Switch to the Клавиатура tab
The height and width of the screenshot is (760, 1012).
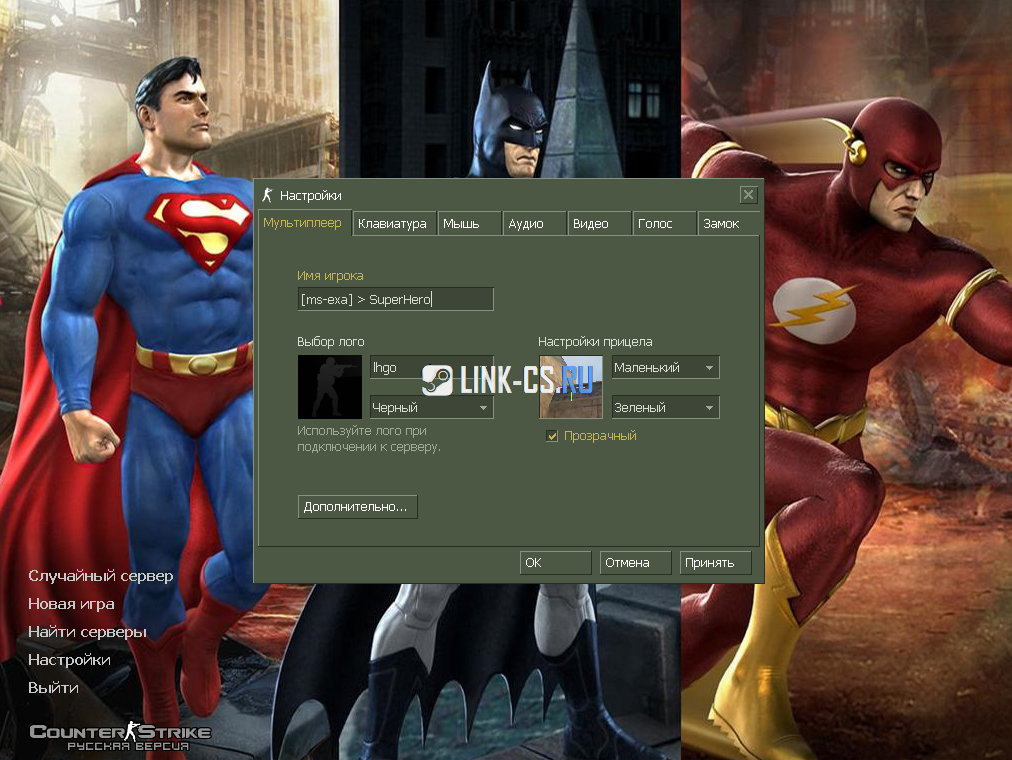click(392, 224)
